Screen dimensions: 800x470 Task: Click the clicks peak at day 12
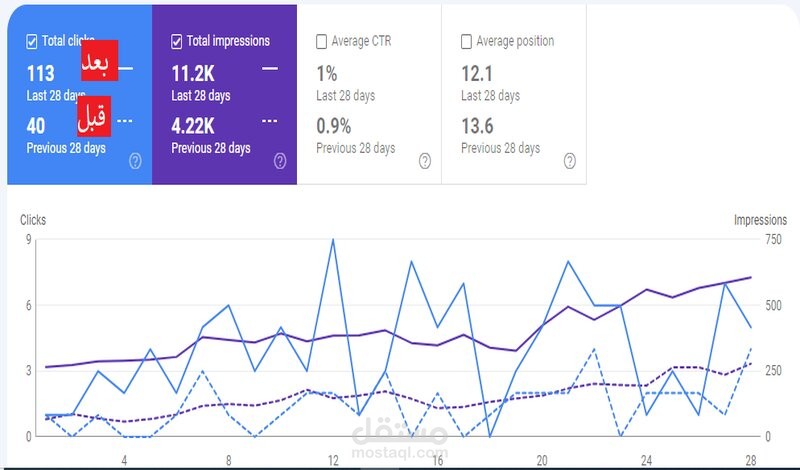[x=333, y=239]
